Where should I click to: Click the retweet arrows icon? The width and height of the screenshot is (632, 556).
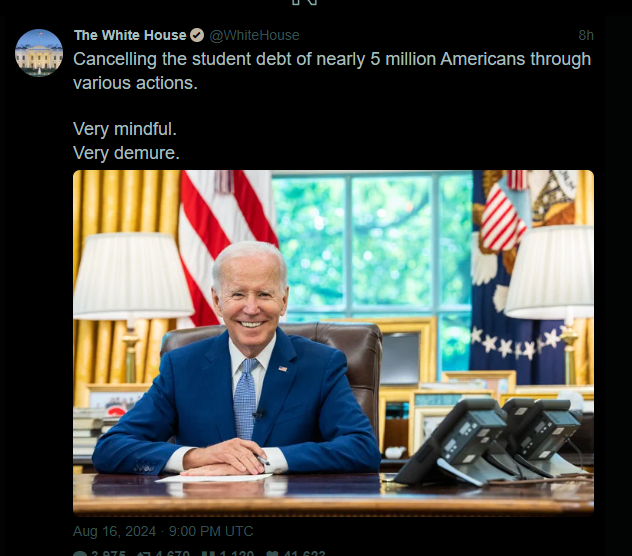143,554
